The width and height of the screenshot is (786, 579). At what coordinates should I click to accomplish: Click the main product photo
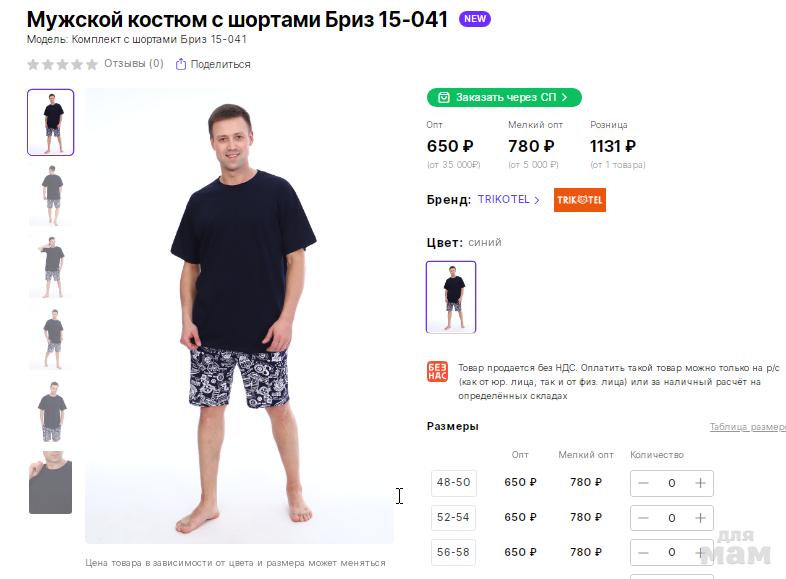239,315
